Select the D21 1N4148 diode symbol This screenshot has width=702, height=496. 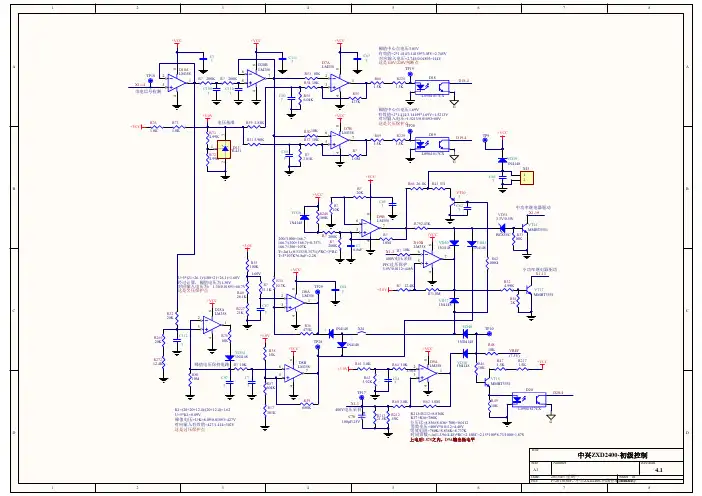[x=502, y=159]
